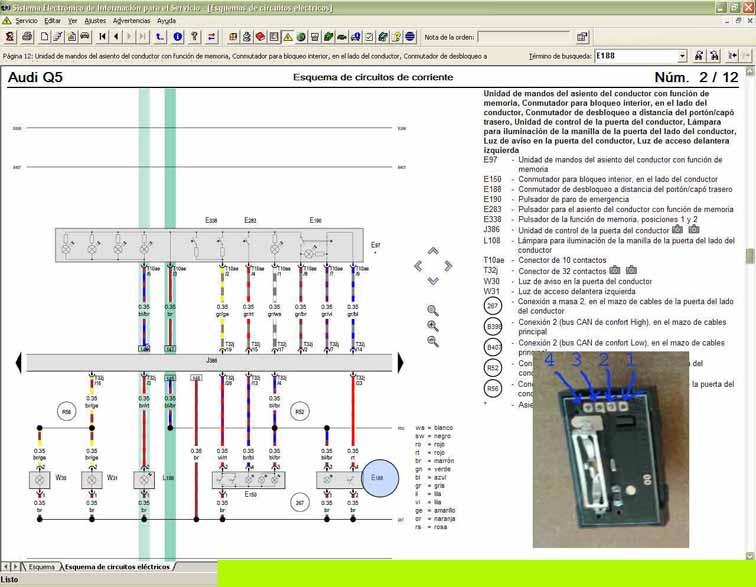This screenshot has width=756, height=587.
Task: Click tab-scroll left arrow at bottom
Action: tap(6, 567)
